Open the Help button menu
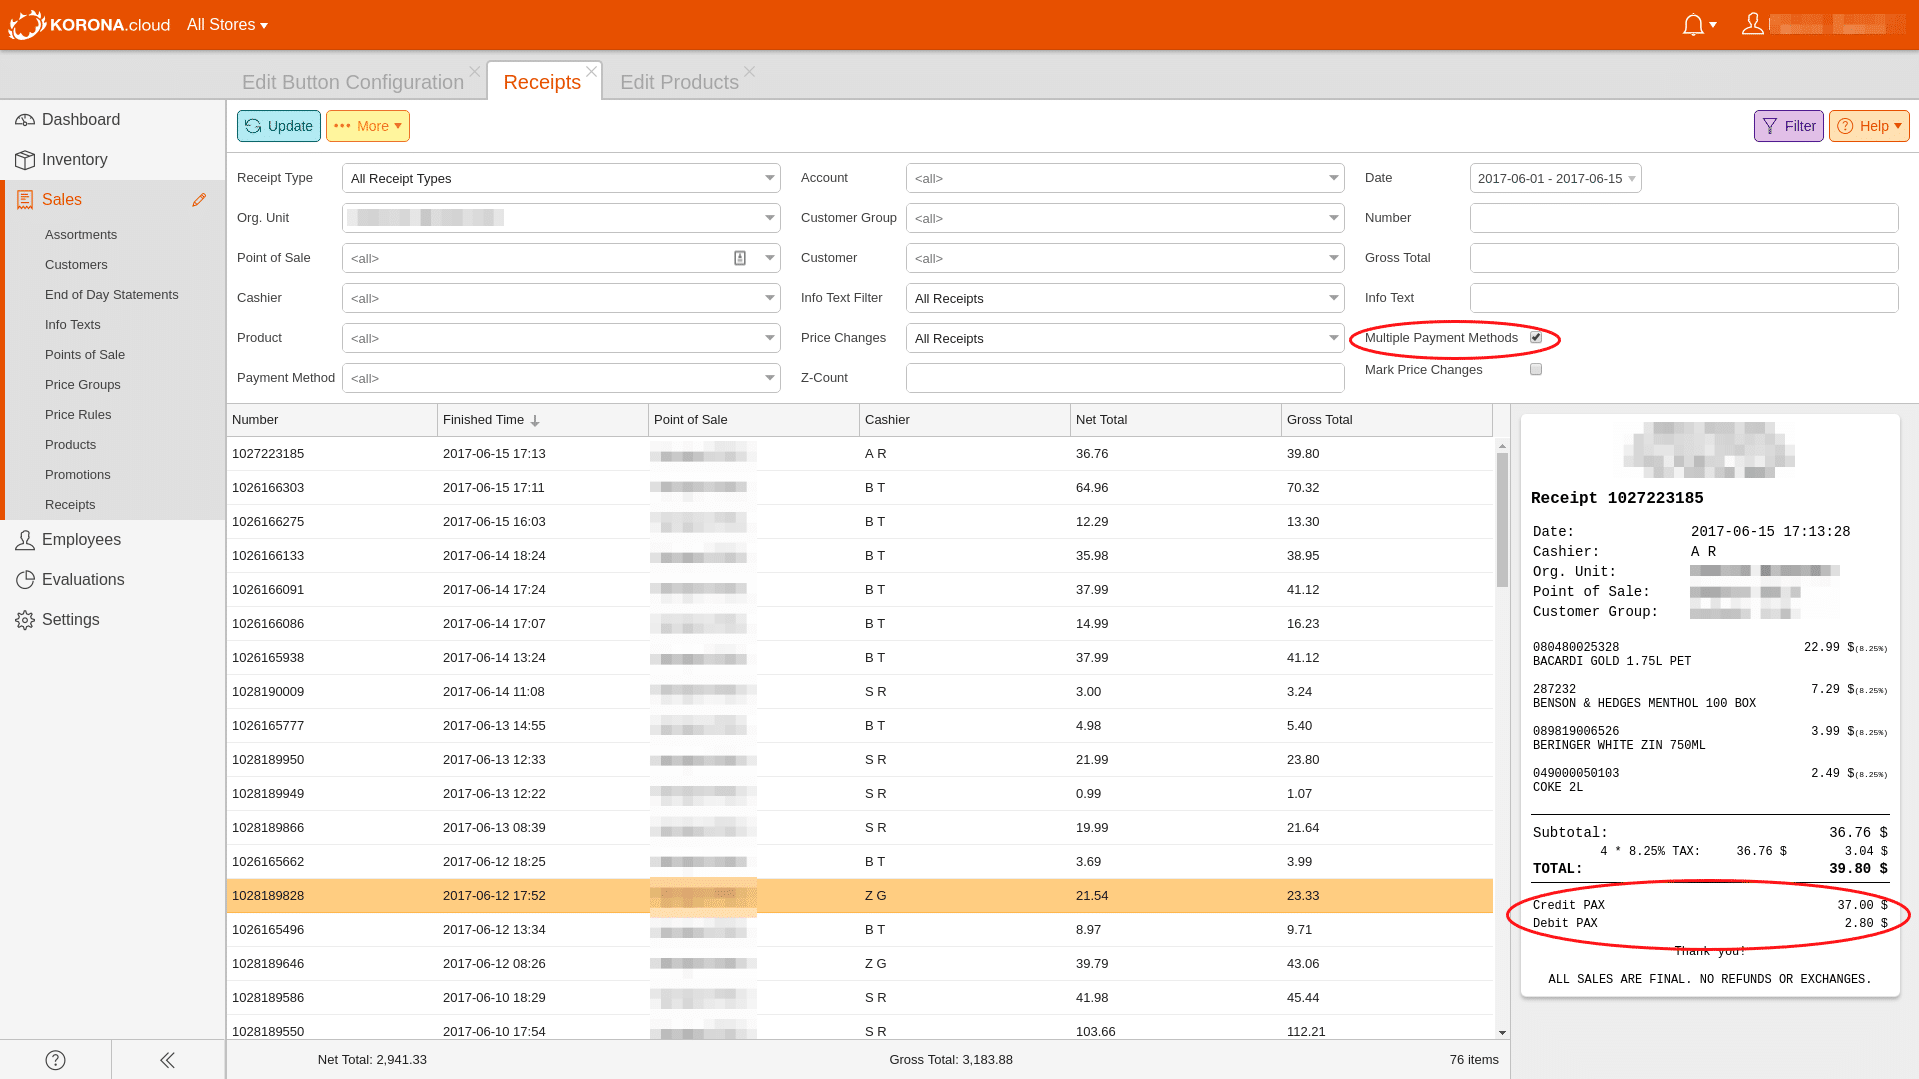The image size is (1919, 1079). pos(1870,126)
